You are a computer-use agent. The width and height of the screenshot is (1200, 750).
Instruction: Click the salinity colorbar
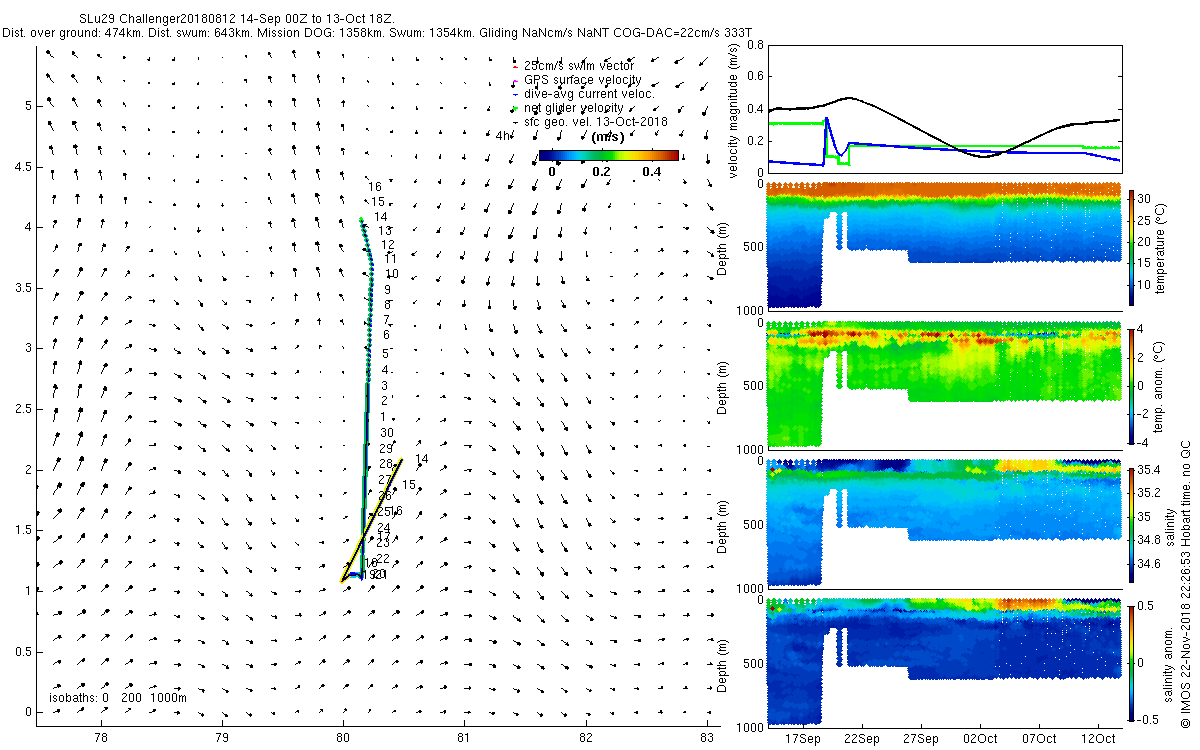pos(1132,524)
